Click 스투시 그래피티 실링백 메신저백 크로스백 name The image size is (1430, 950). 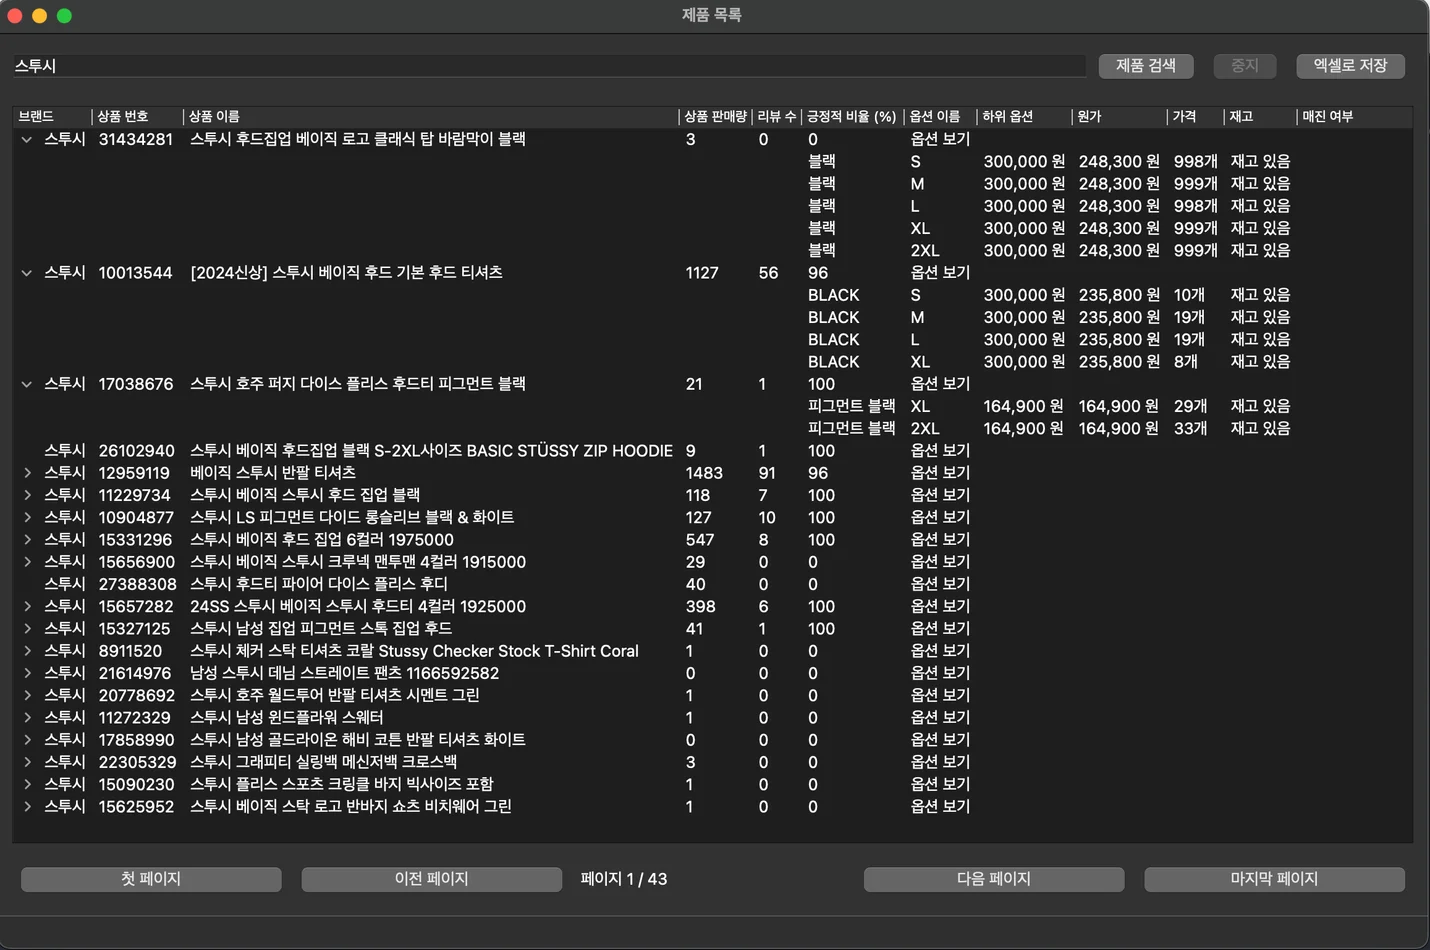click(323, 762)
